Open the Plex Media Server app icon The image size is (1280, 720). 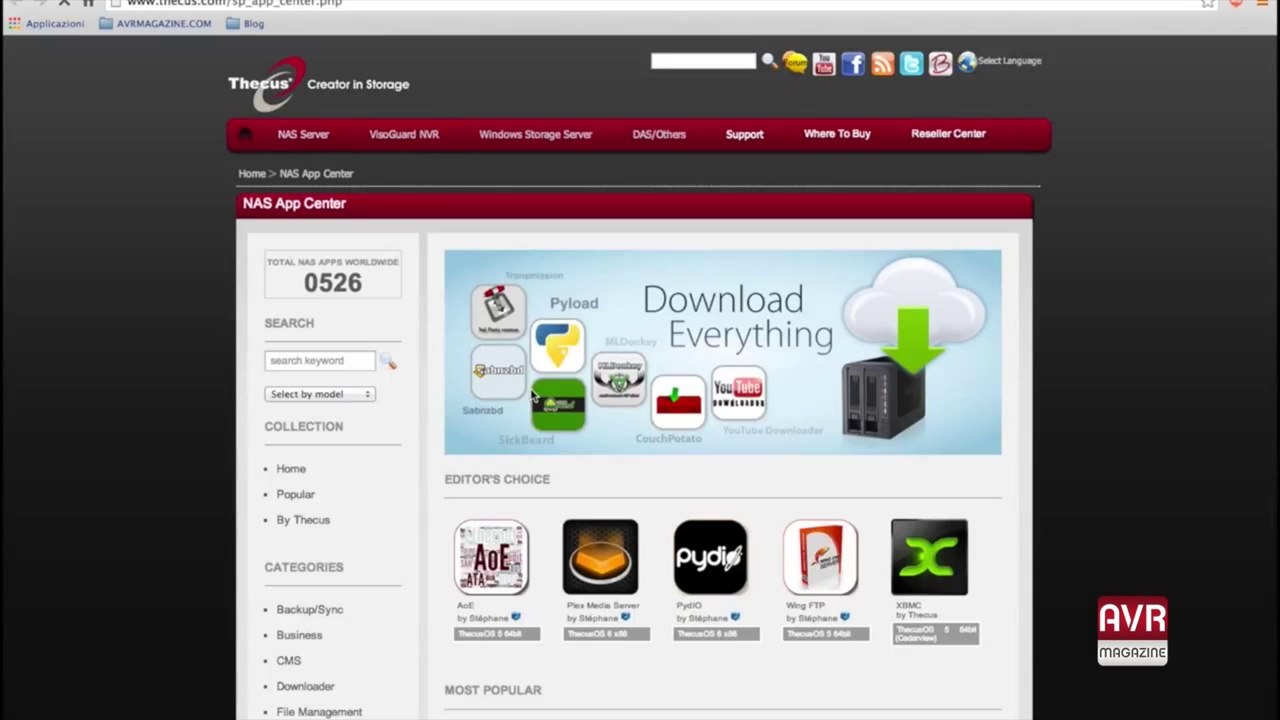coord(600,557)
